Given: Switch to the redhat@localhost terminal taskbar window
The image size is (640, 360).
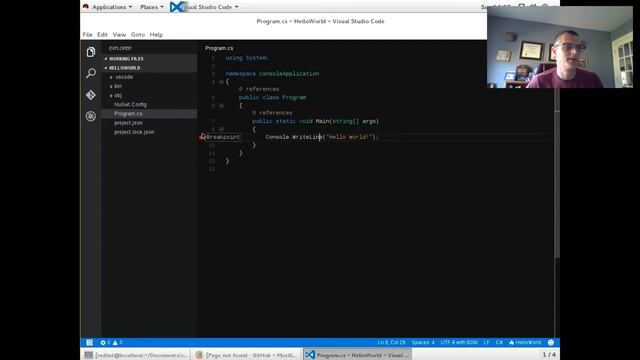Looking at the screenshot, I should pyautogui.click(x=136, y=355).
